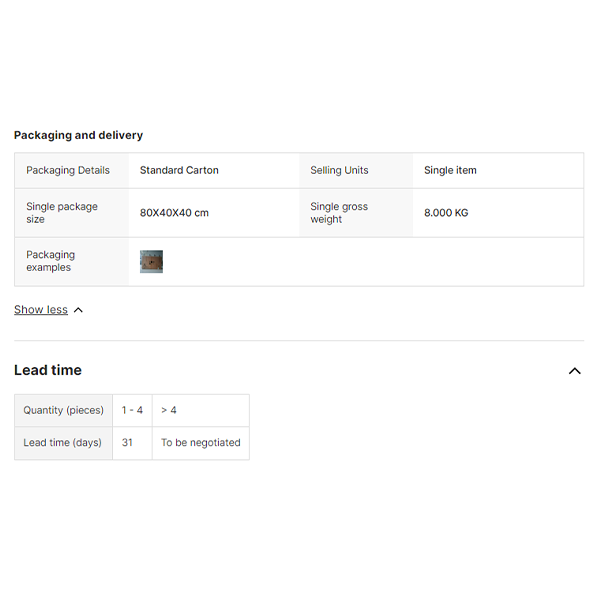
Task: Click the Quantity (pieces) row header
Action: pyautogui.click(x=64, y=410)
